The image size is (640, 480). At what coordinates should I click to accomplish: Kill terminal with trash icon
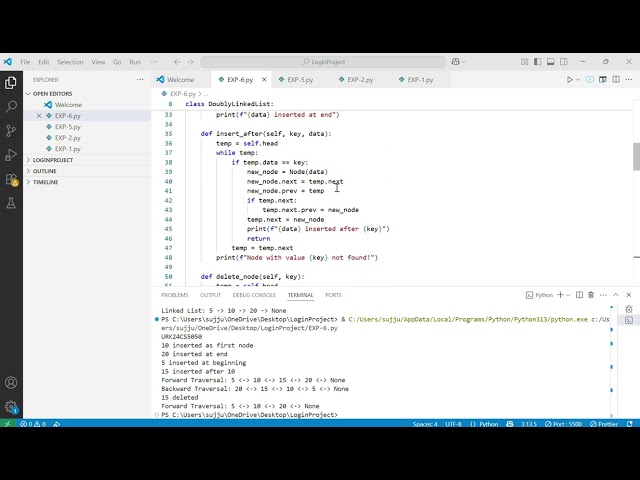591,295
